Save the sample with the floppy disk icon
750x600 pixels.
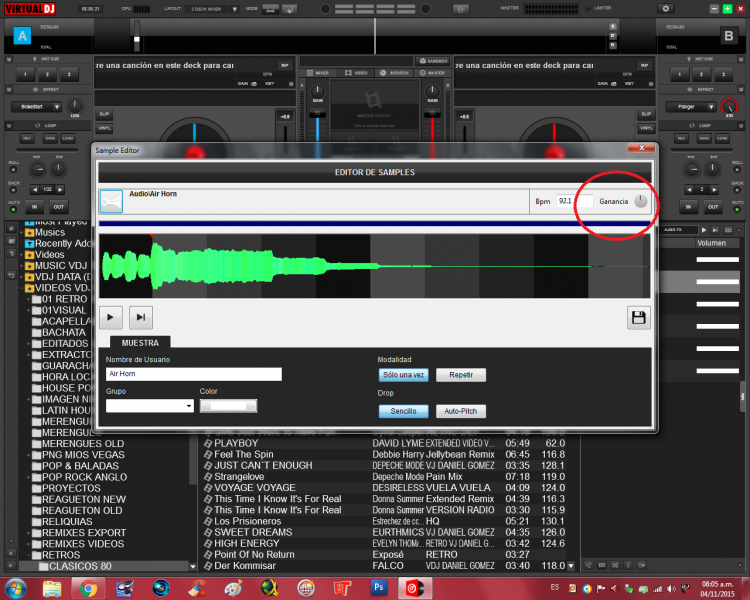tap(639, 317)
